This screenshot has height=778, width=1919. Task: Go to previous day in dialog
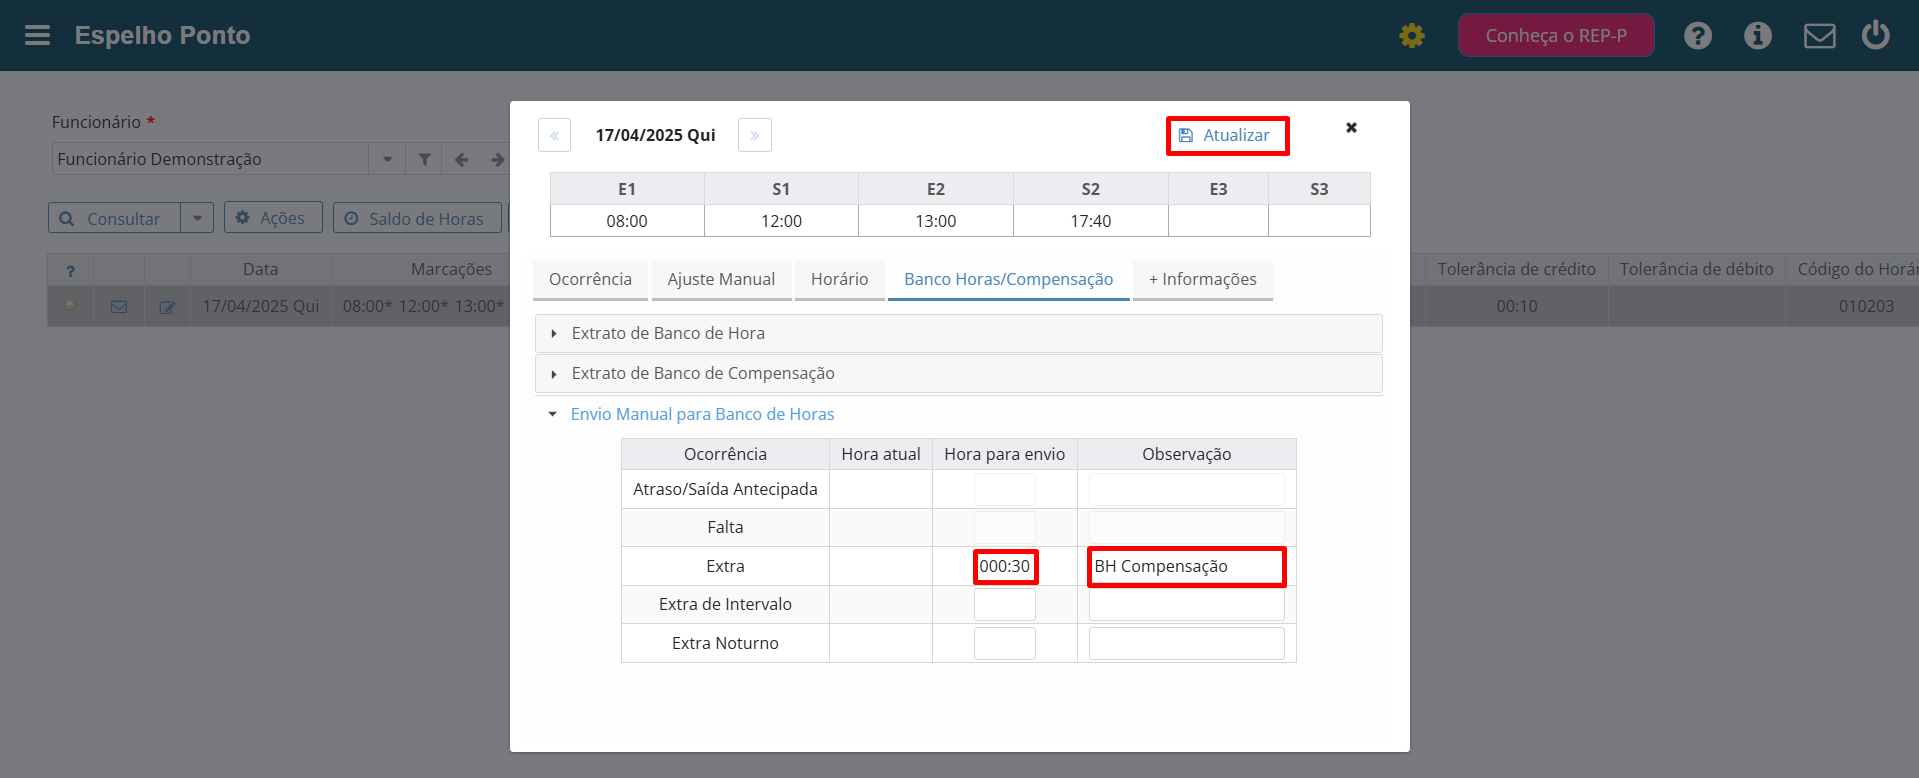(554, 135)
